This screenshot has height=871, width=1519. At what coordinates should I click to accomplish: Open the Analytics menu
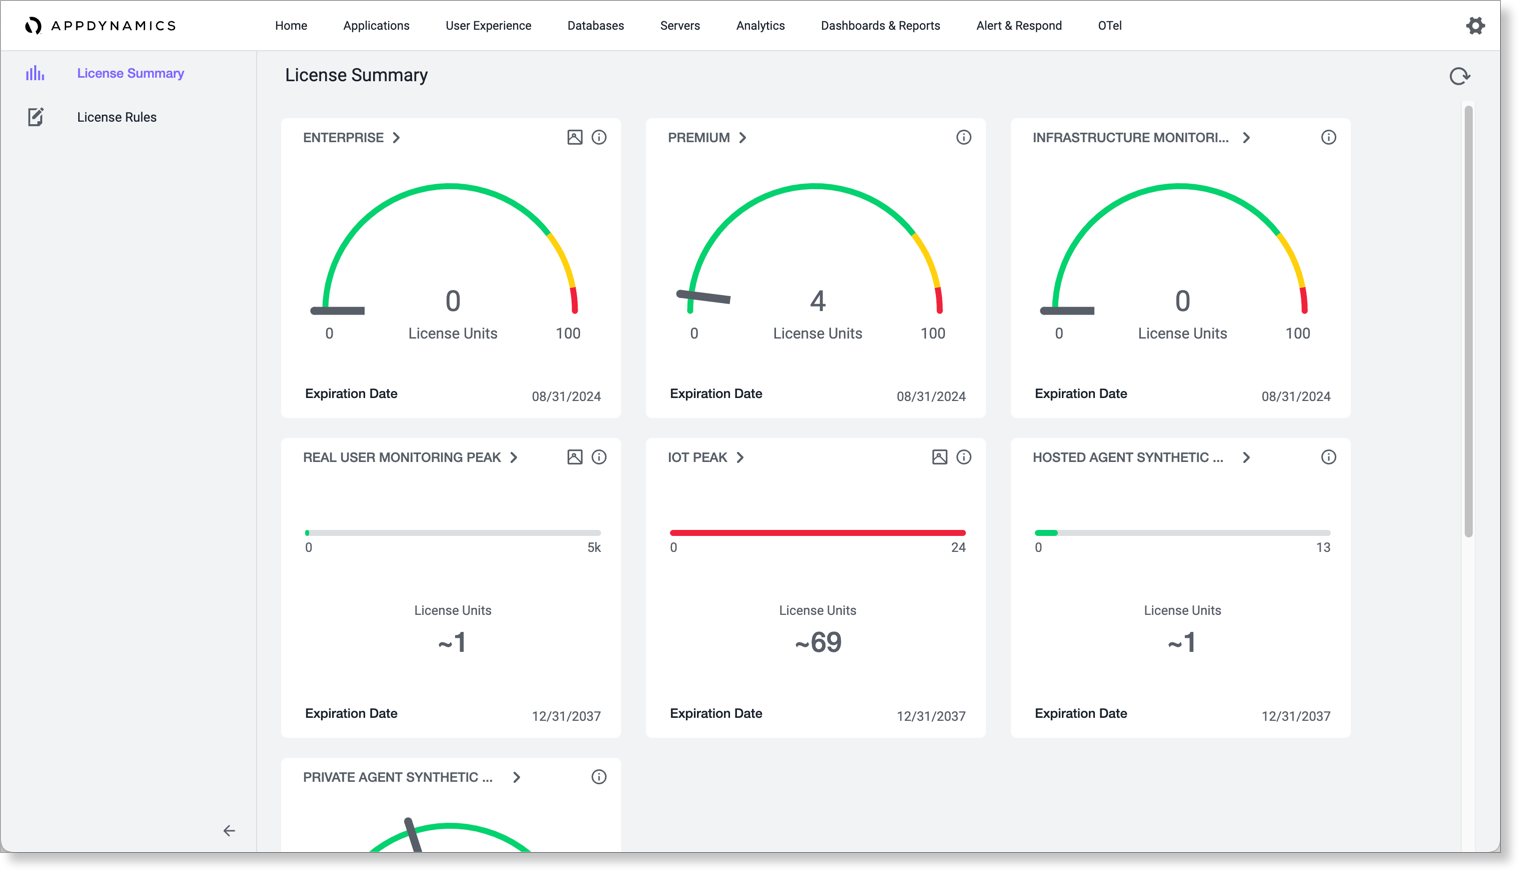(x=760, y=26)
